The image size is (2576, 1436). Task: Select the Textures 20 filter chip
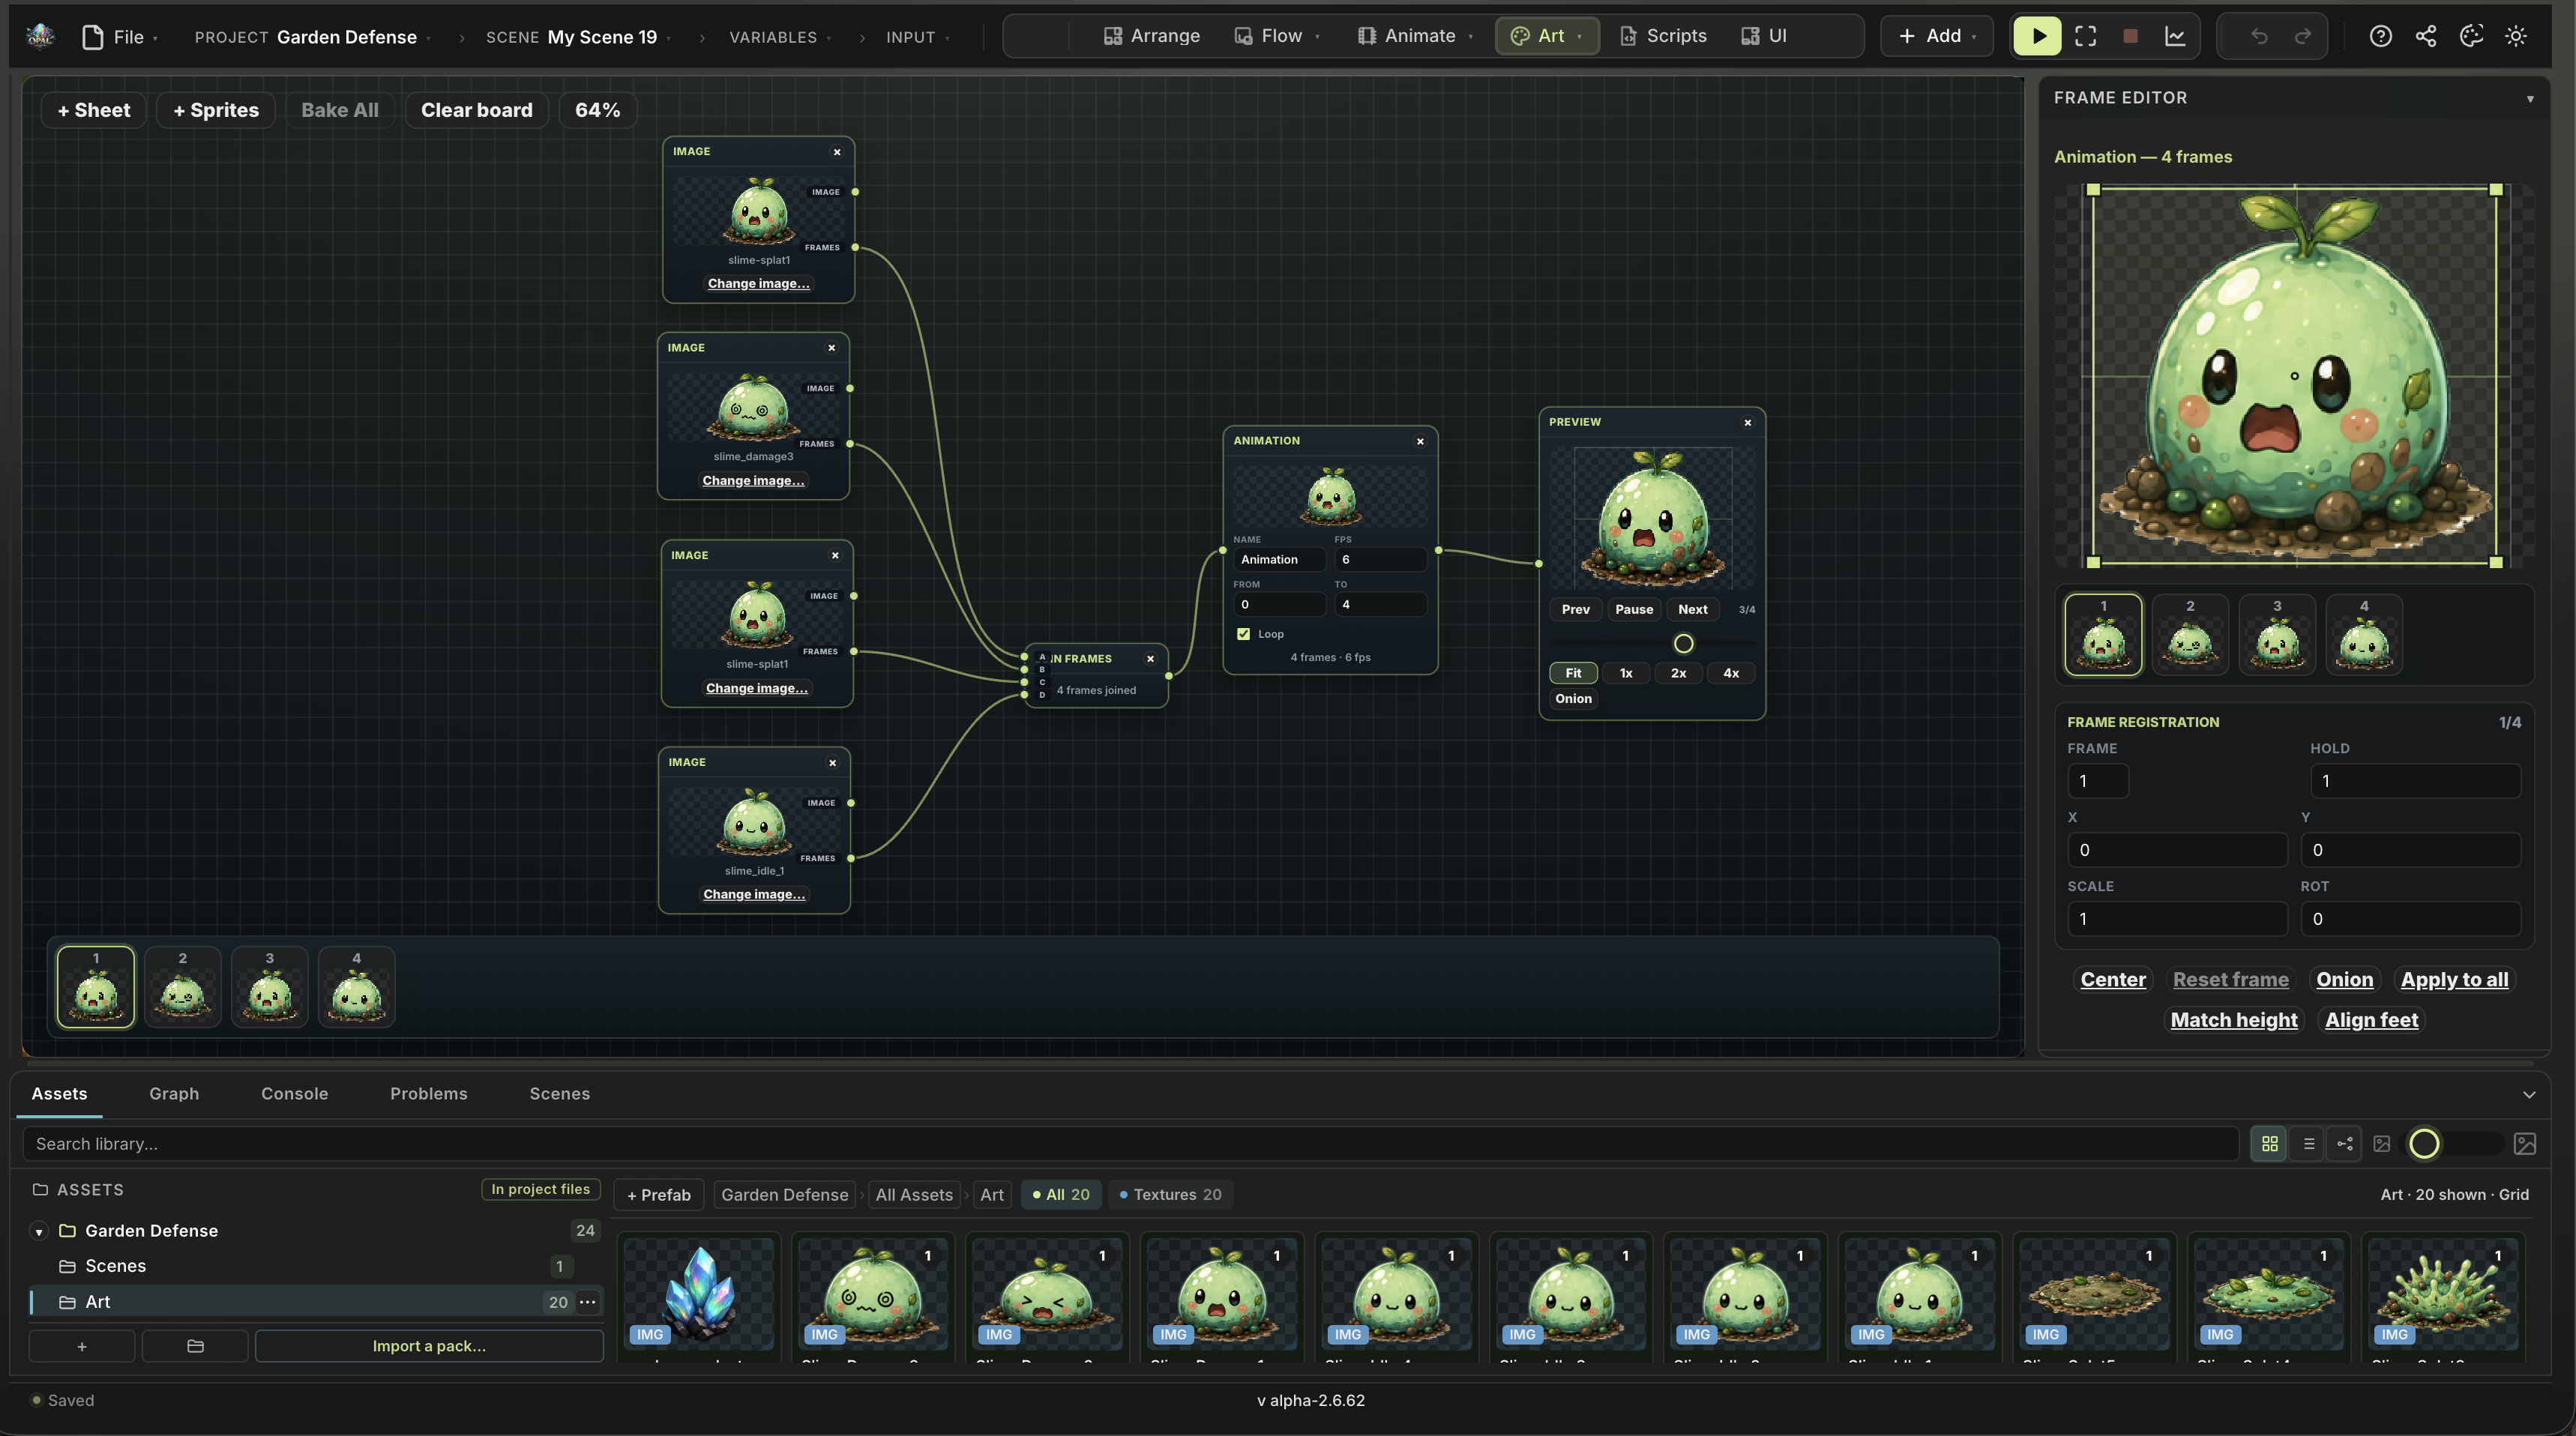pyautogui.click(x=1170, y=1195)
